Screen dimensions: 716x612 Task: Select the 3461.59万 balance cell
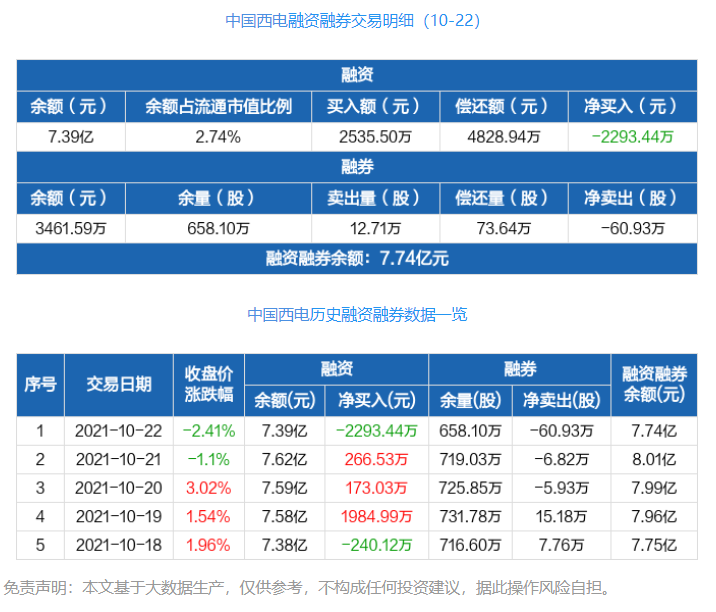71,228
